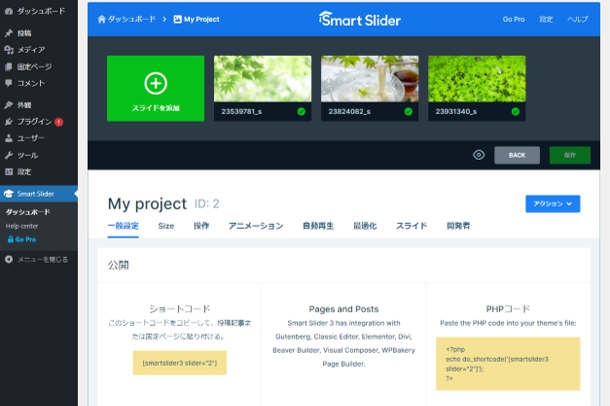
Task: Click the Tools wrench icon in sidebar
Action: click(9, 156)
